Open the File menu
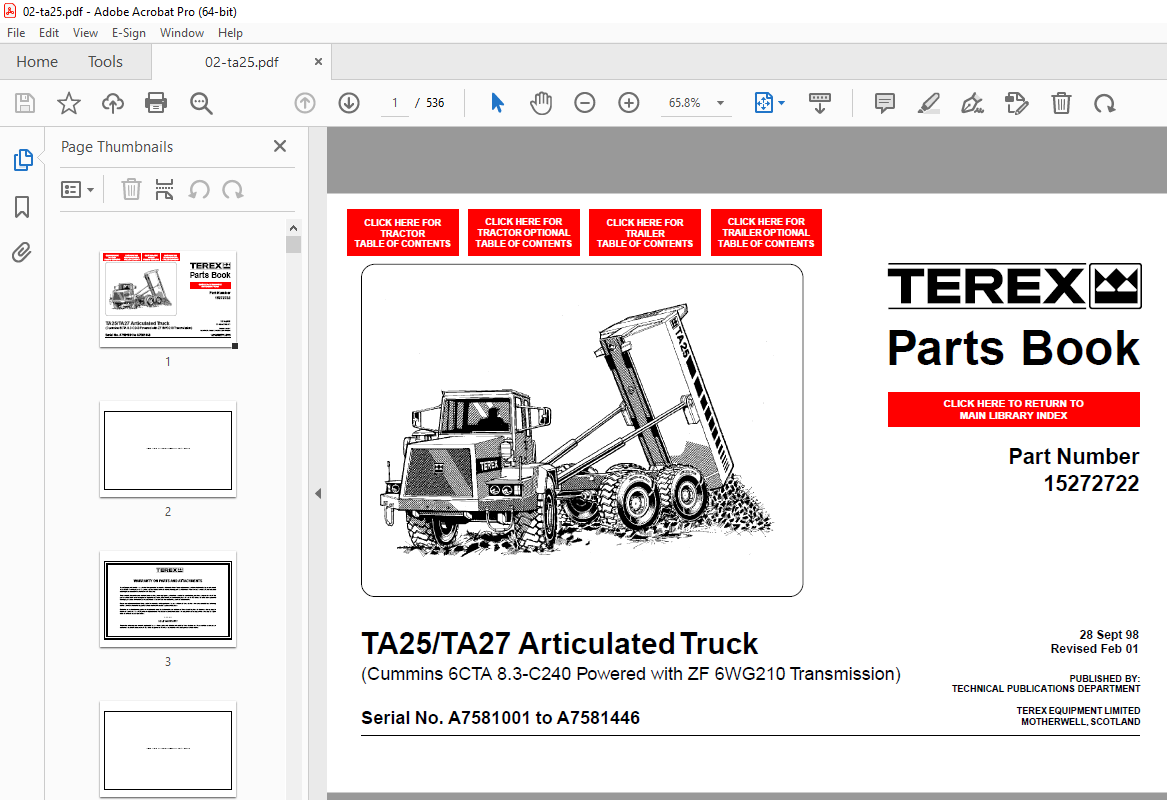Image resolution: width=1167 pixels, height=800 pixels. (x=16, y=33)
